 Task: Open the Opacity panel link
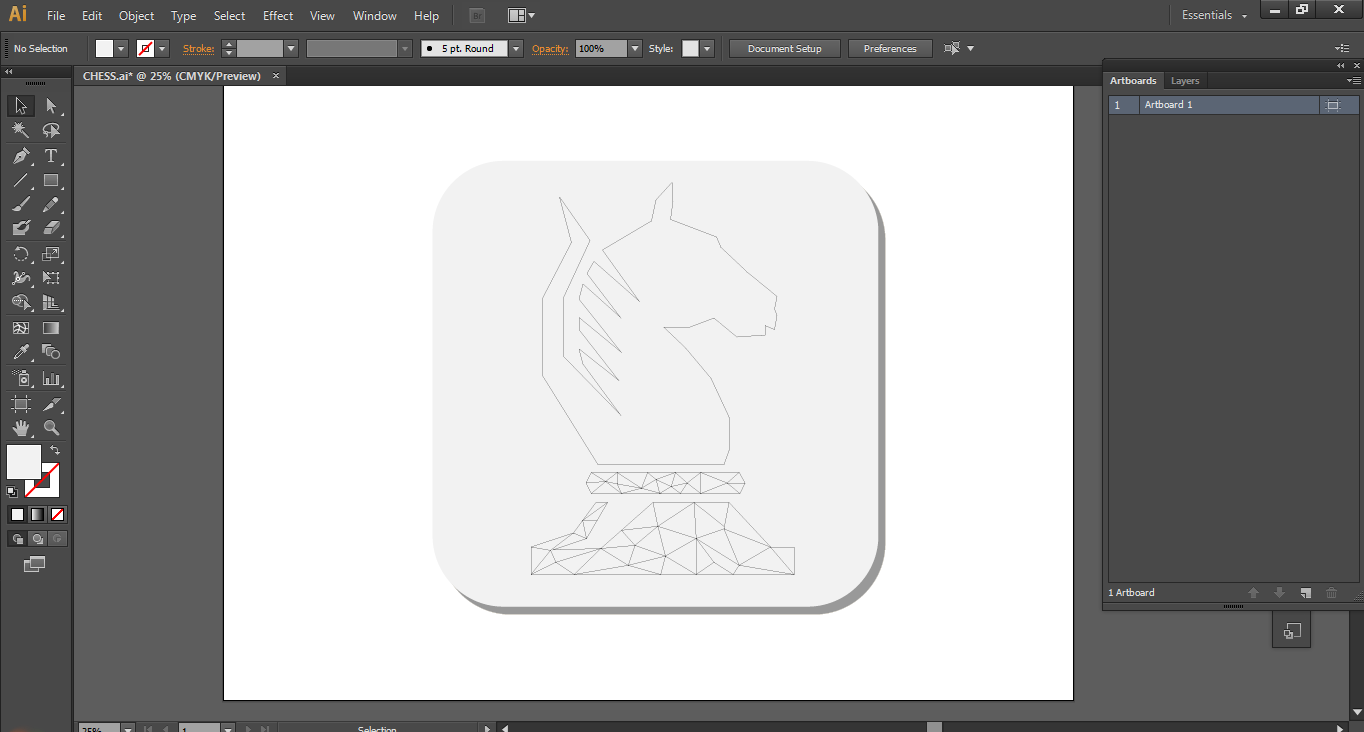click(x=550, y=48)
